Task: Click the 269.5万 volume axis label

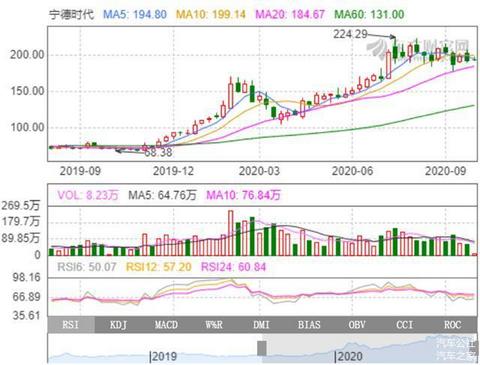Action: click(21, 206)
